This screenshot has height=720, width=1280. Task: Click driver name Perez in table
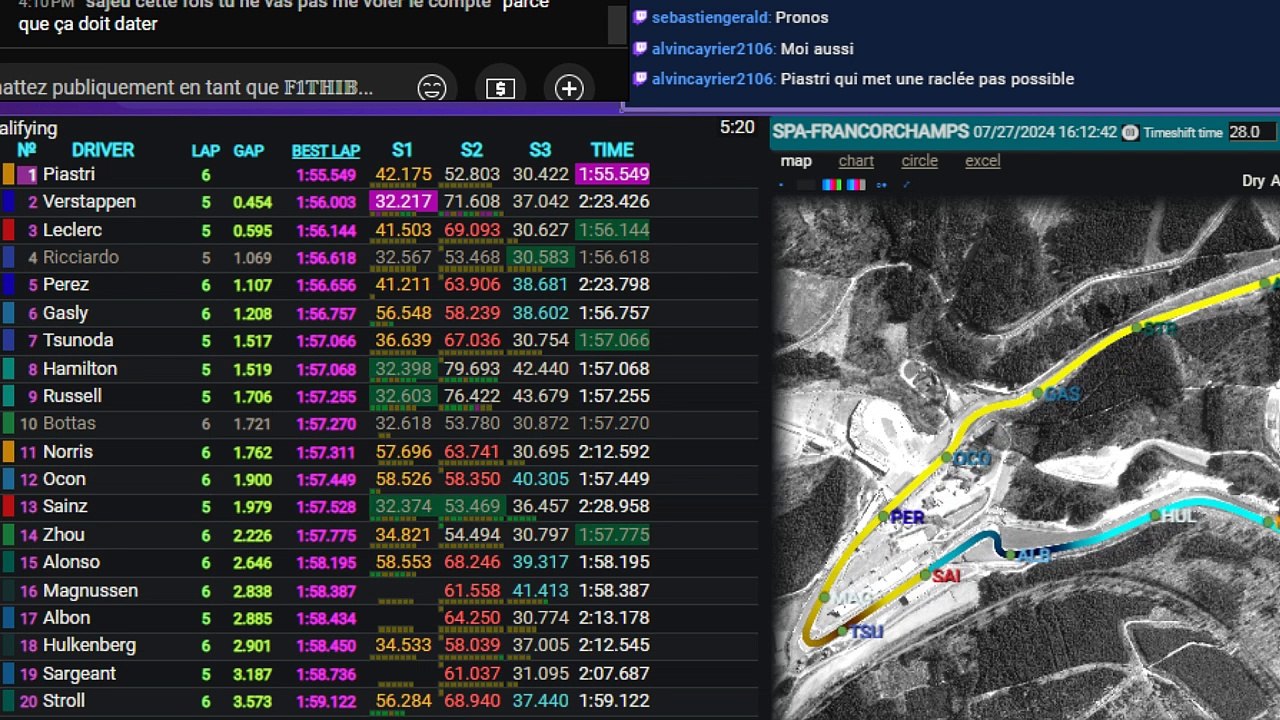pyautogui.click(x=66, y=285)
